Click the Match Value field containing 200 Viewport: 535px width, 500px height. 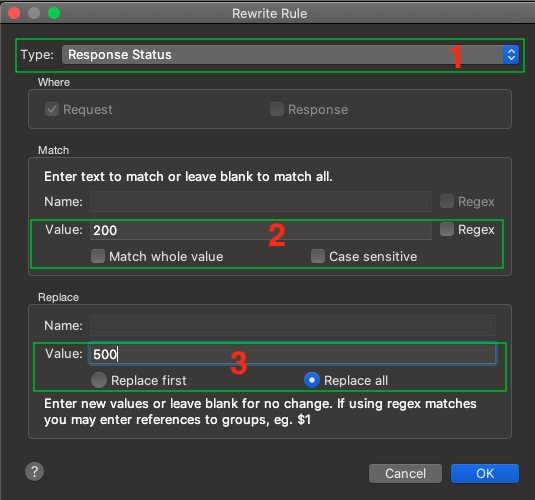point(261,230)
